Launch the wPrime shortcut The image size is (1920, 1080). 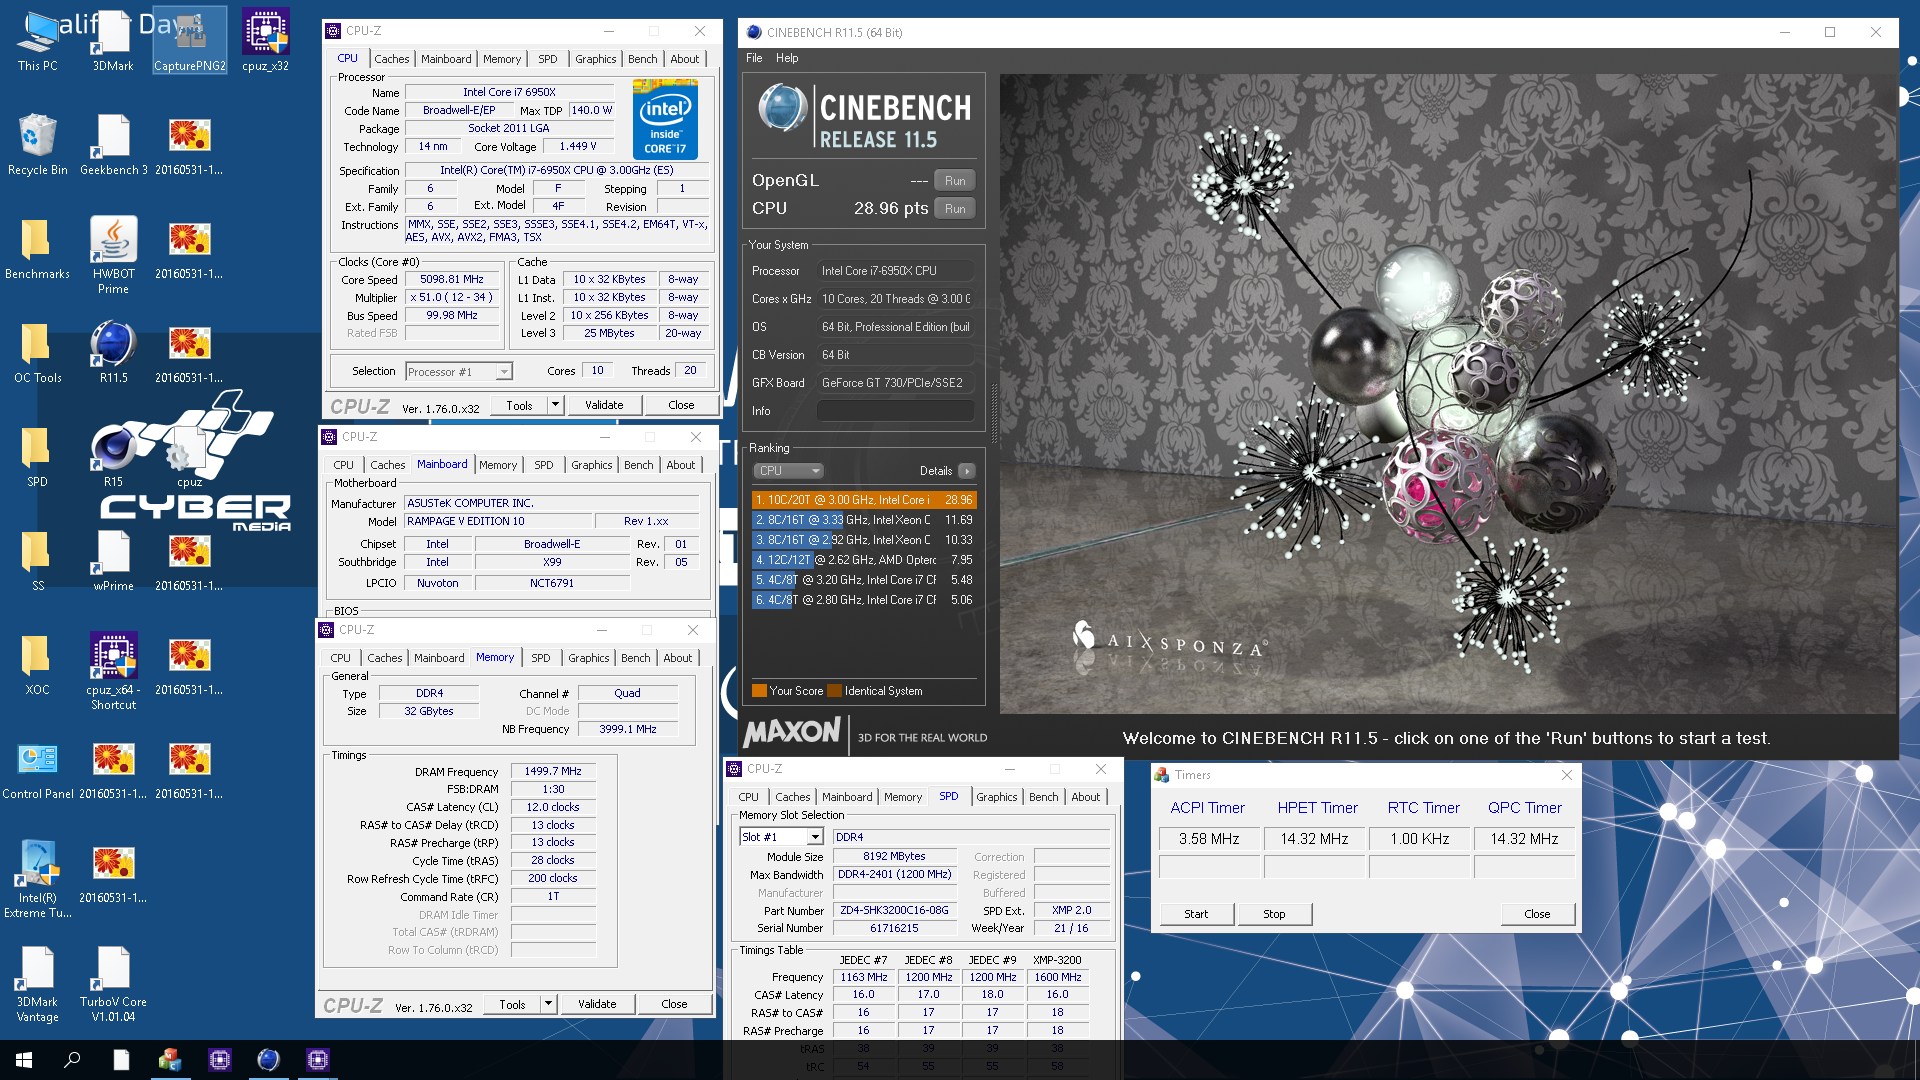[113, 560]
